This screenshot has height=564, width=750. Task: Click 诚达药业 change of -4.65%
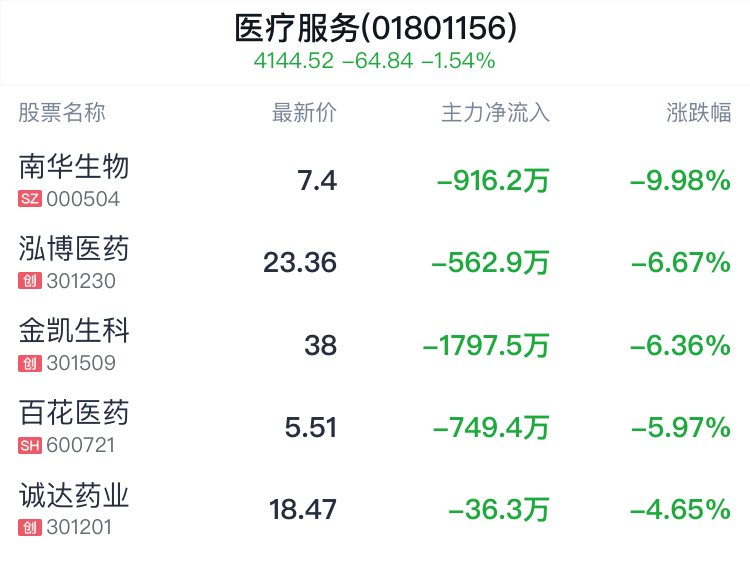pyautogui.click(x=681, y=510)
